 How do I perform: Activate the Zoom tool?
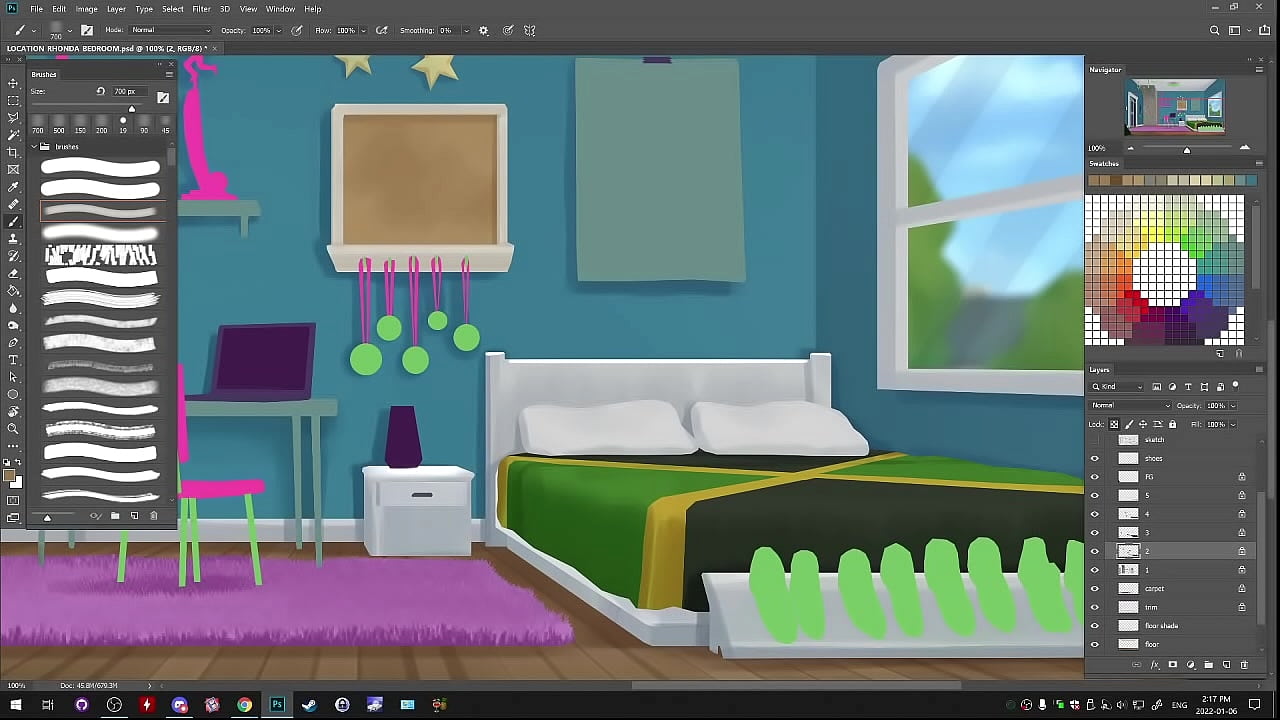coord(13,429)
